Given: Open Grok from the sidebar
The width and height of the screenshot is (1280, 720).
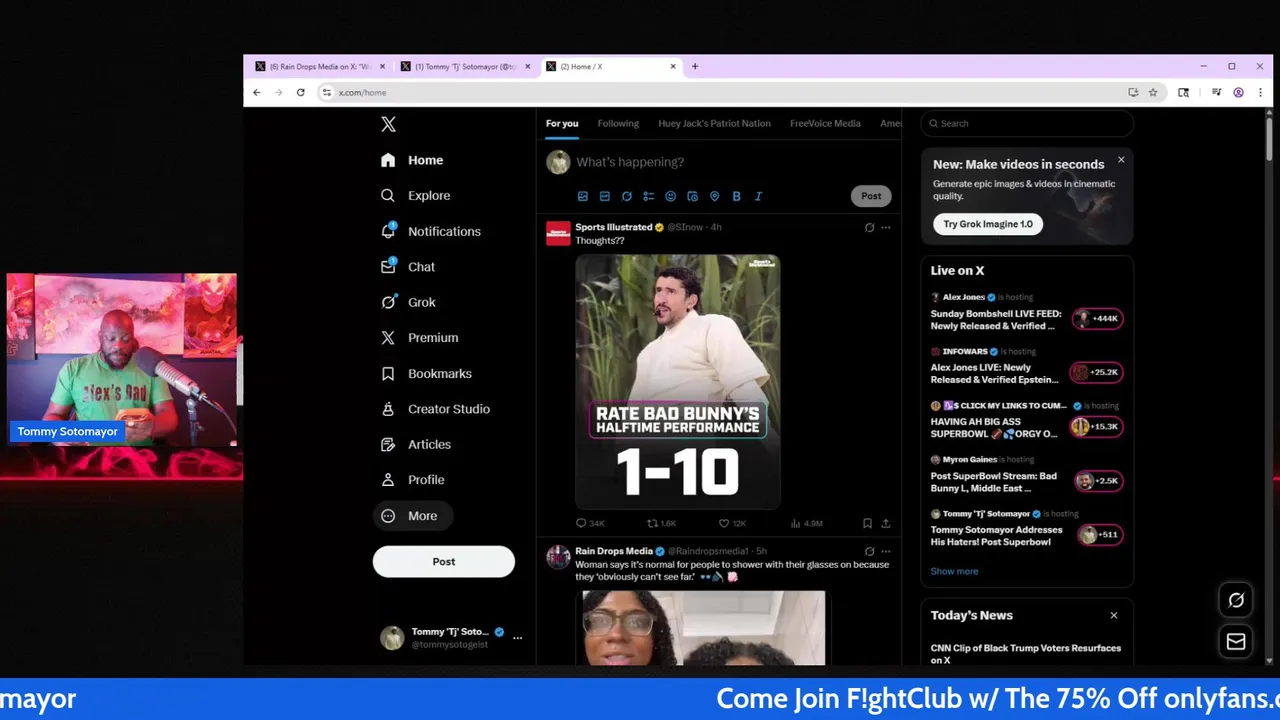Looking at the screenshot, I should click(408, 302).
